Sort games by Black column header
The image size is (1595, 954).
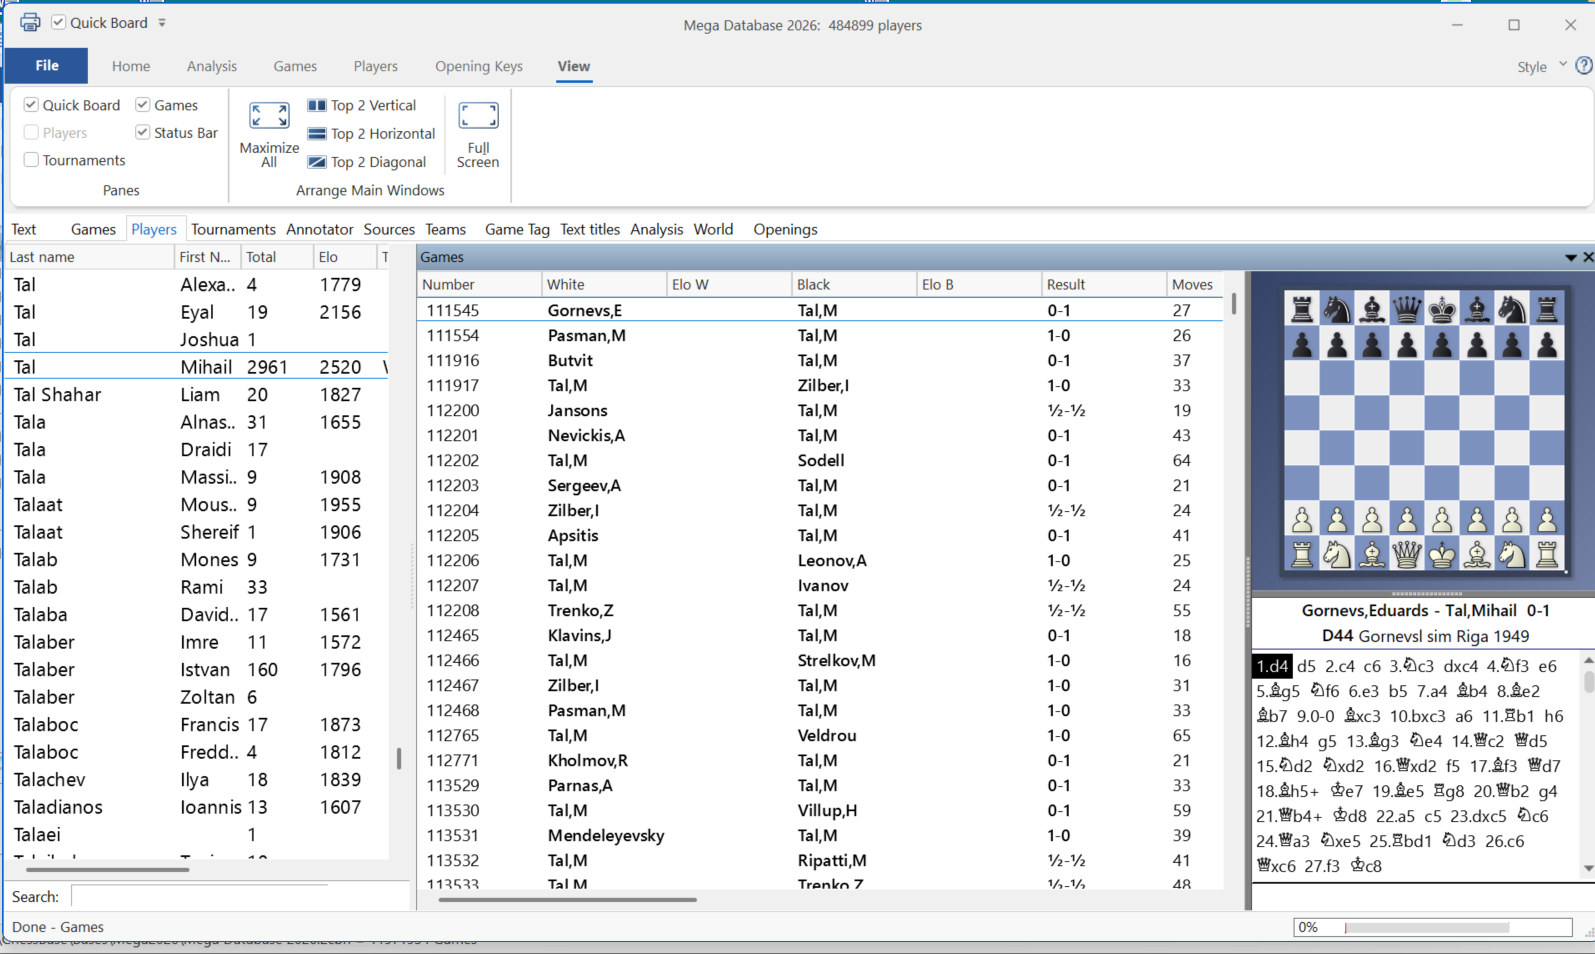[x=854, y=284]
